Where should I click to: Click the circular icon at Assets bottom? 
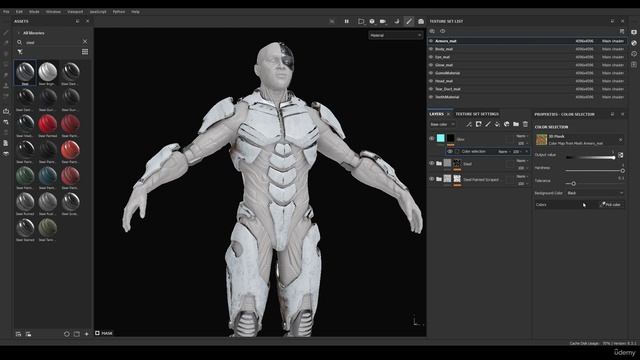tap(67, 334)
